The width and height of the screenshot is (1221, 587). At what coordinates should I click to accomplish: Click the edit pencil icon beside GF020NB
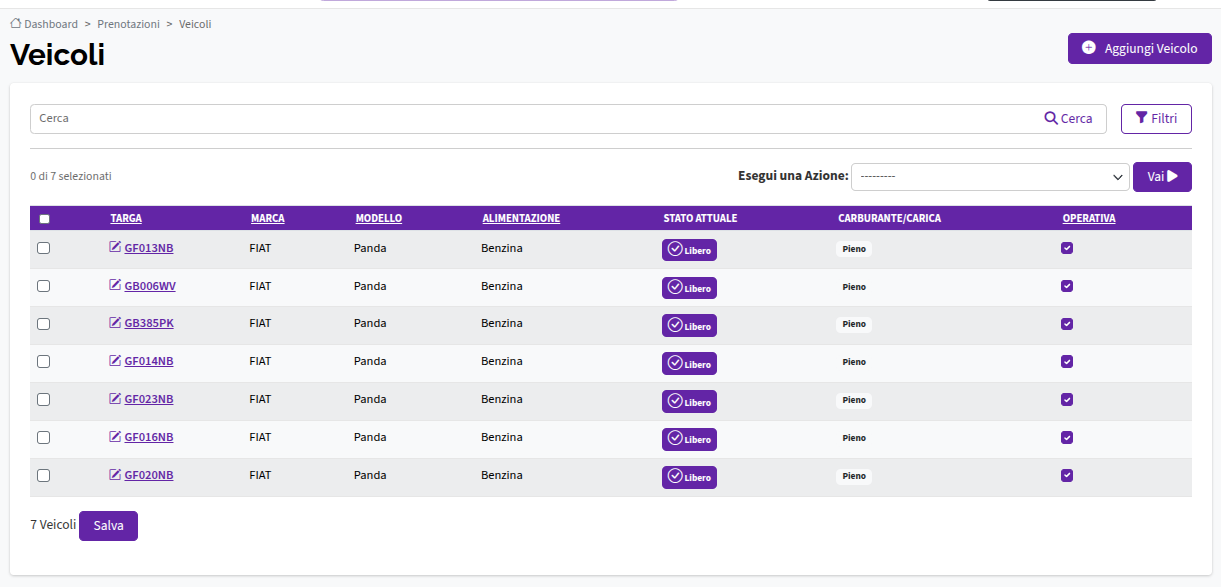pos(115,475)
